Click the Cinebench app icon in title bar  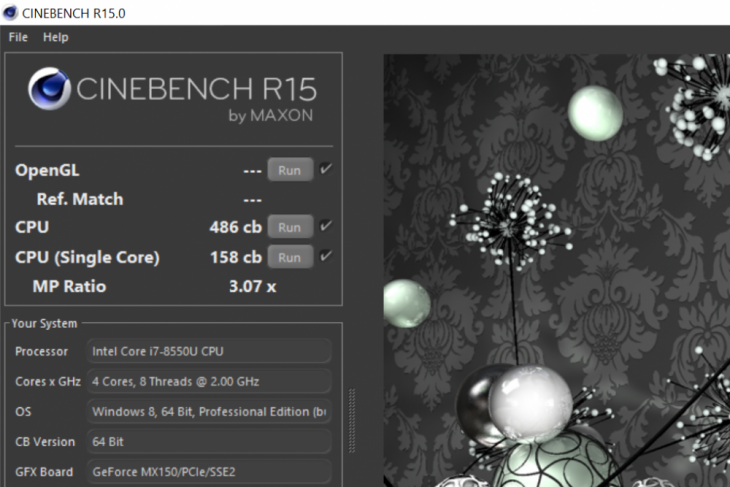[9, 13]
